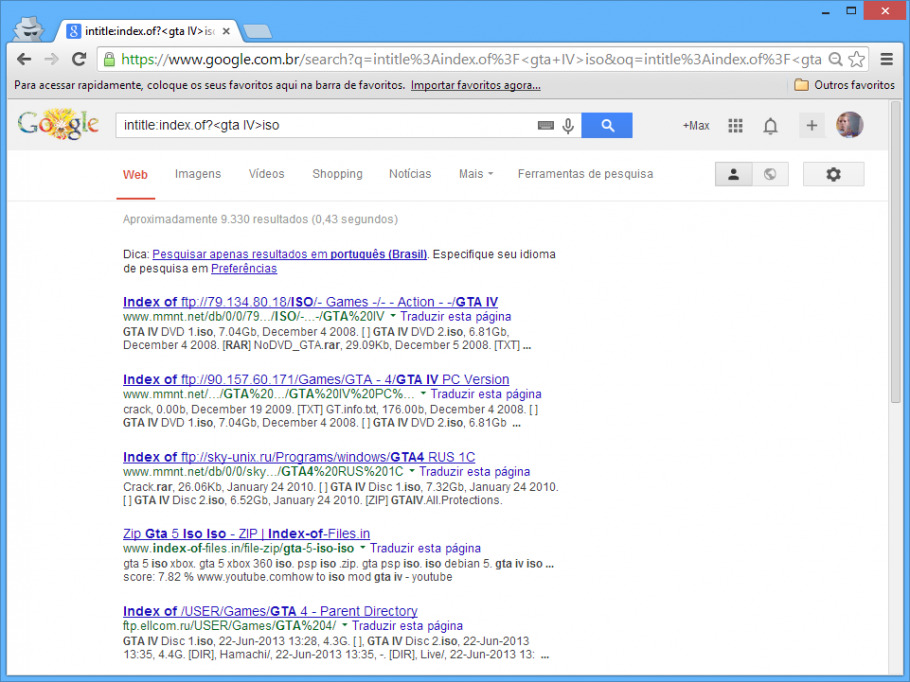Start voice search with the microphone icon

pyautogui.click(x=568, y=125)
